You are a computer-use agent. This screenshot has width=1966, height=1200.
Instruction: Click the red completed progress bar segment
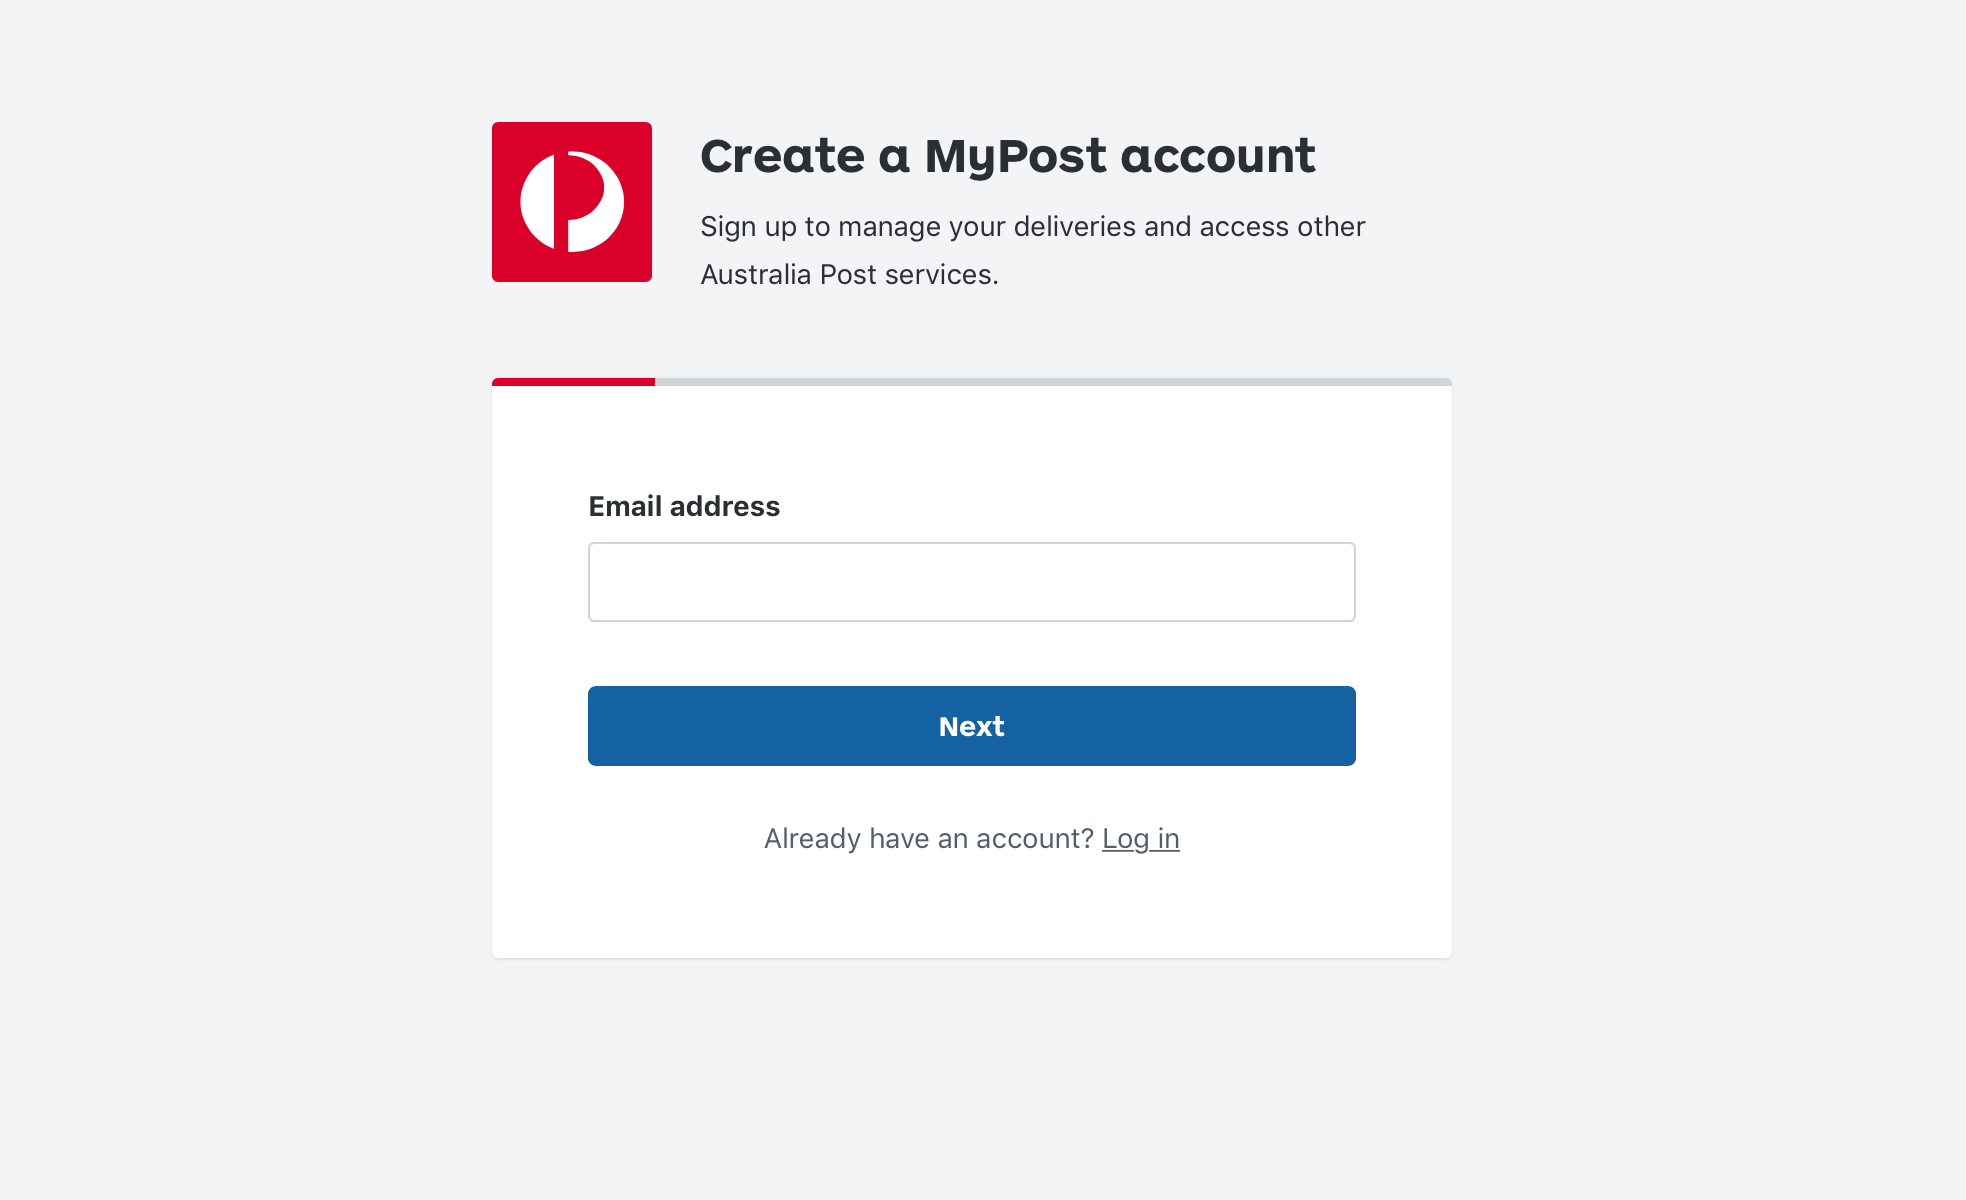pyautogui.click(x=573, y=382)
